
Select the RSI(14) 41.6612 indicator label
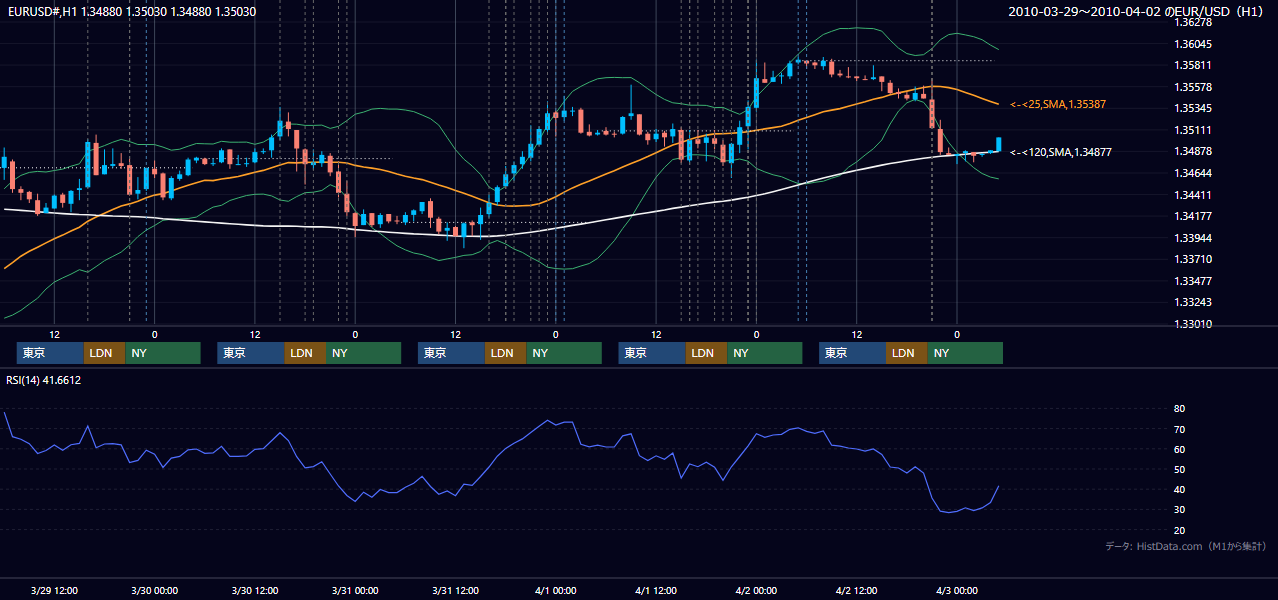pos(44,380)
